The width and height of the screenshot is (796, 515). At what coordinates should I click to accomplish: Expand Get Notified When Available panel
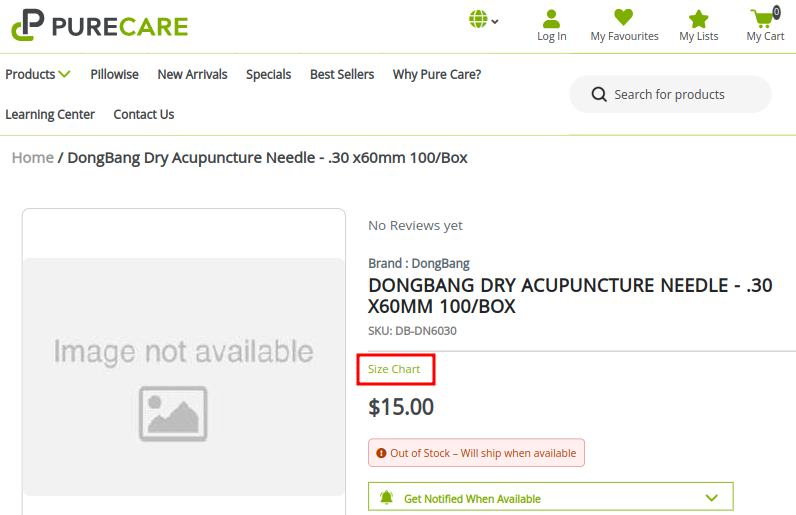click(712, 497)
